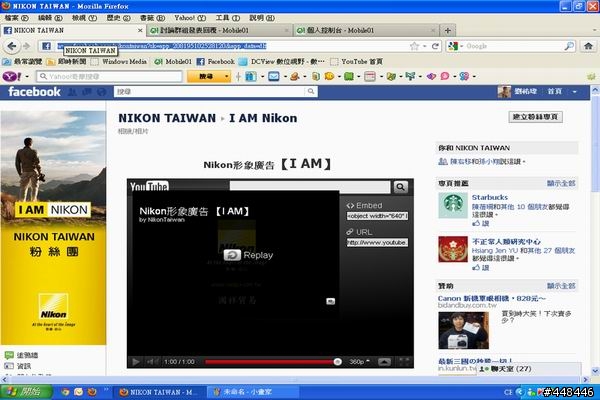Click the NIKON TAIWAN page title link
The width and height of the screenshot is (600, 400).
(x=167, y=118)
